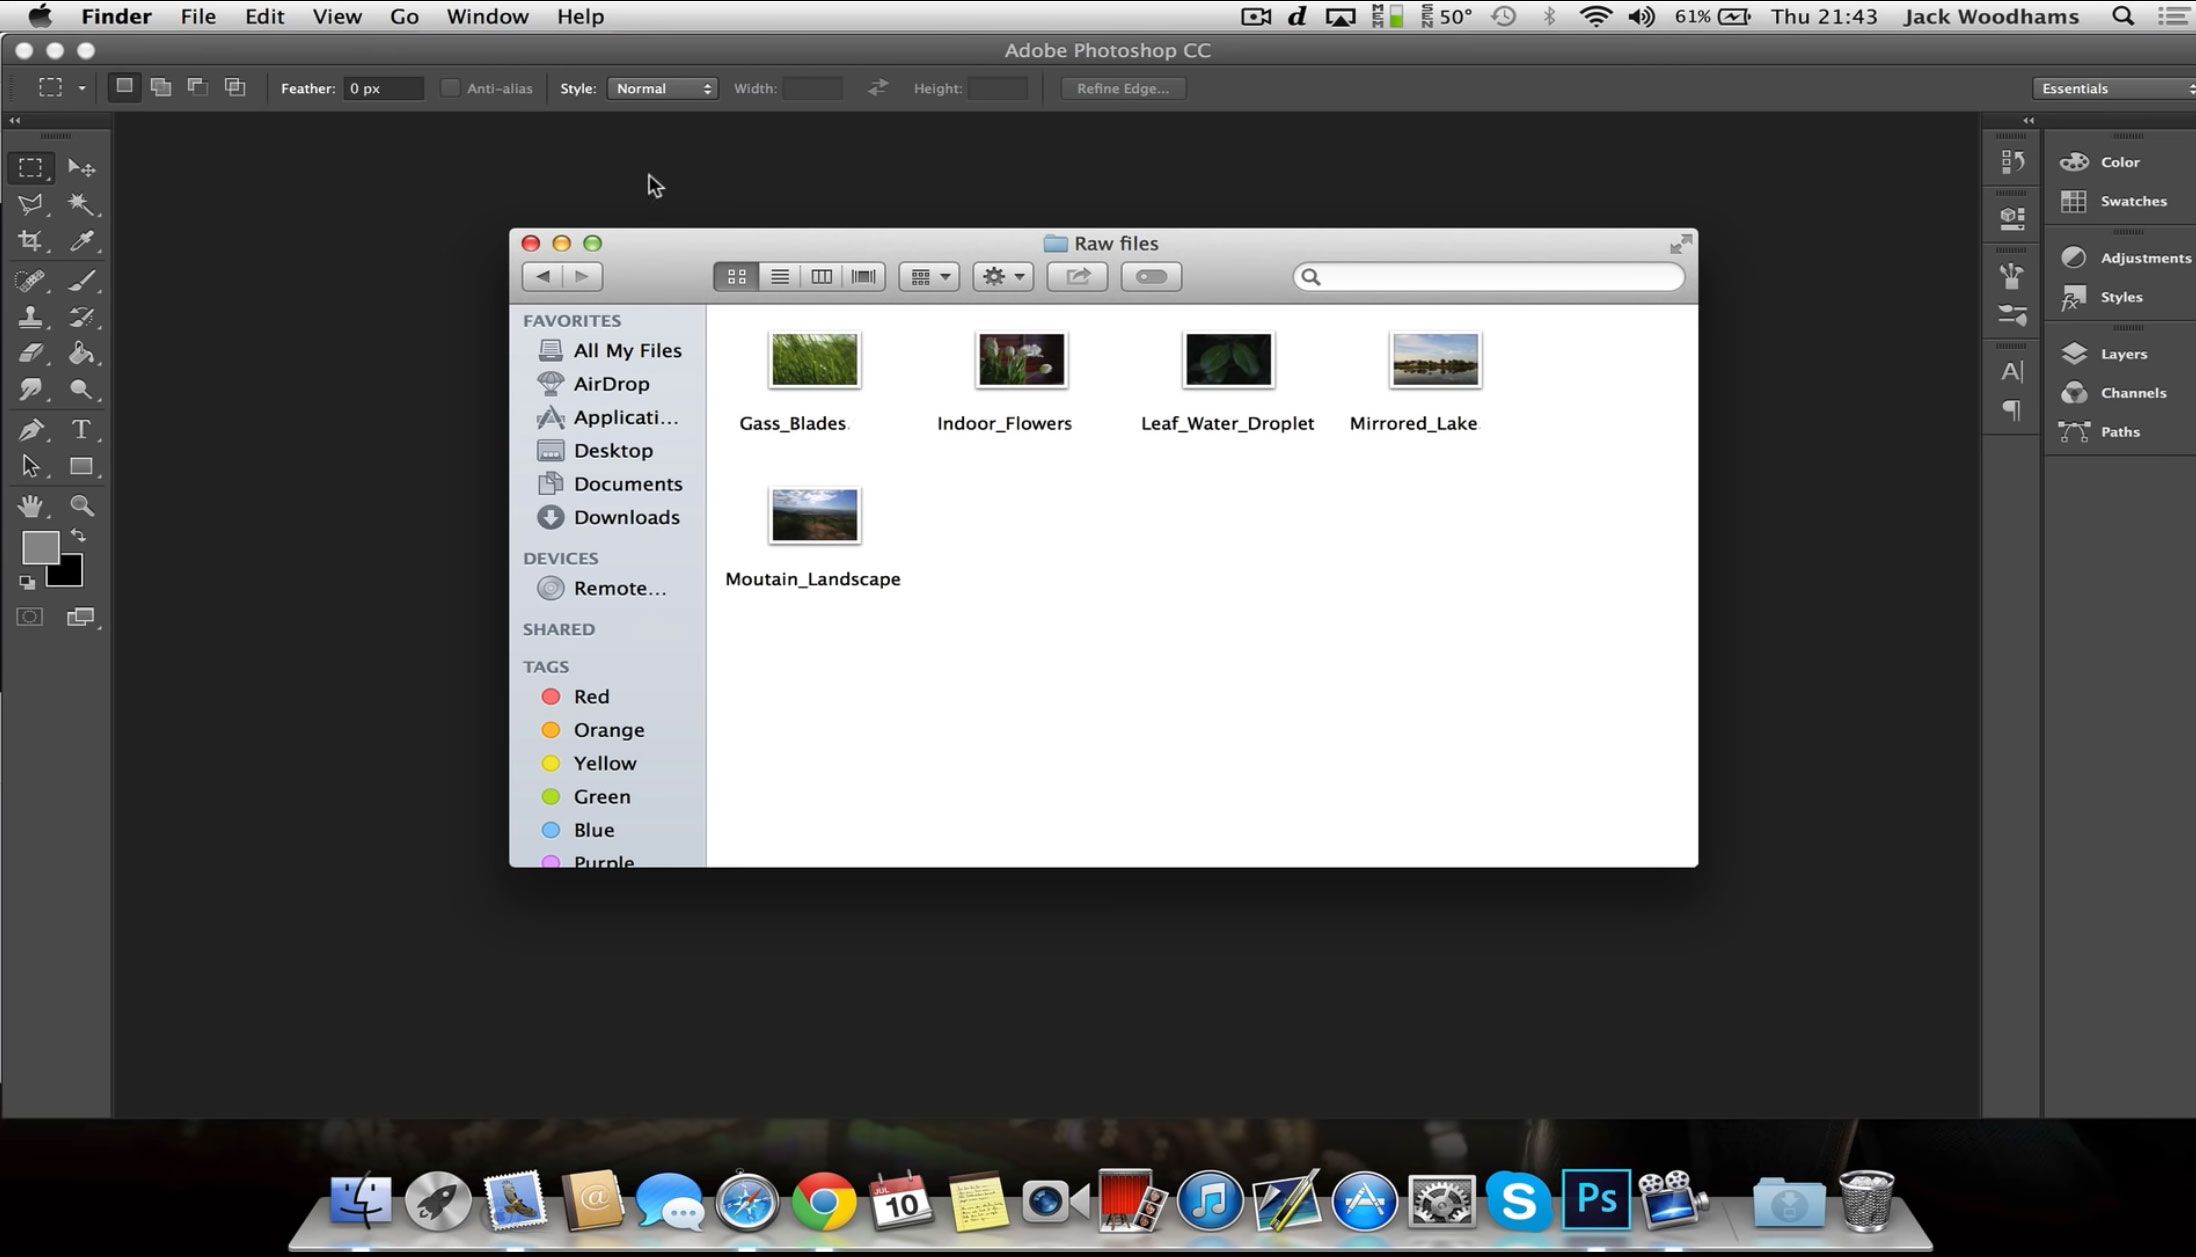Open Photoshop Edit menu
The width and height of the screenshot is (2196, 1257).
262,17
